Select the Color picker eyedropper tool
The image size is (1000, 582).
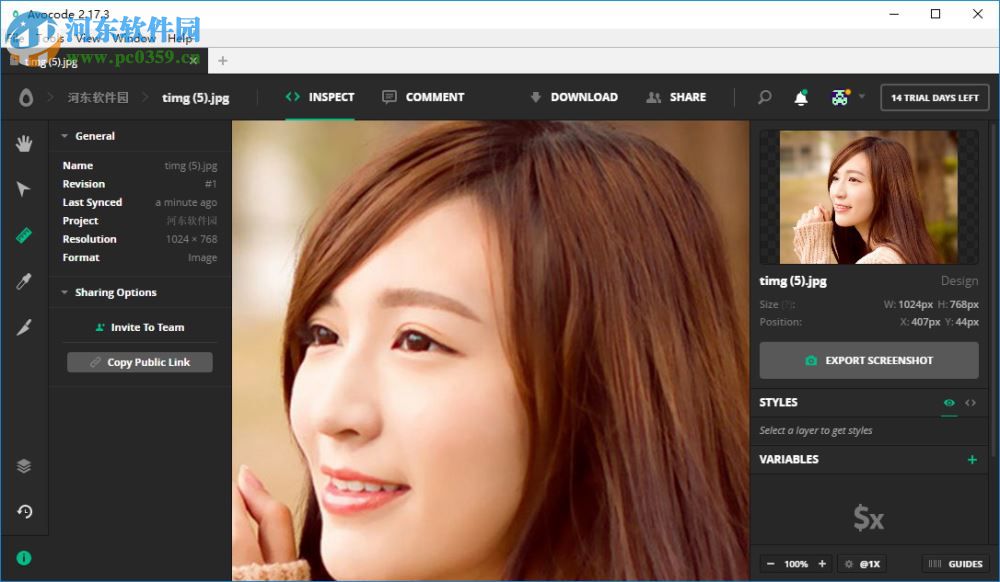[24, 281]
